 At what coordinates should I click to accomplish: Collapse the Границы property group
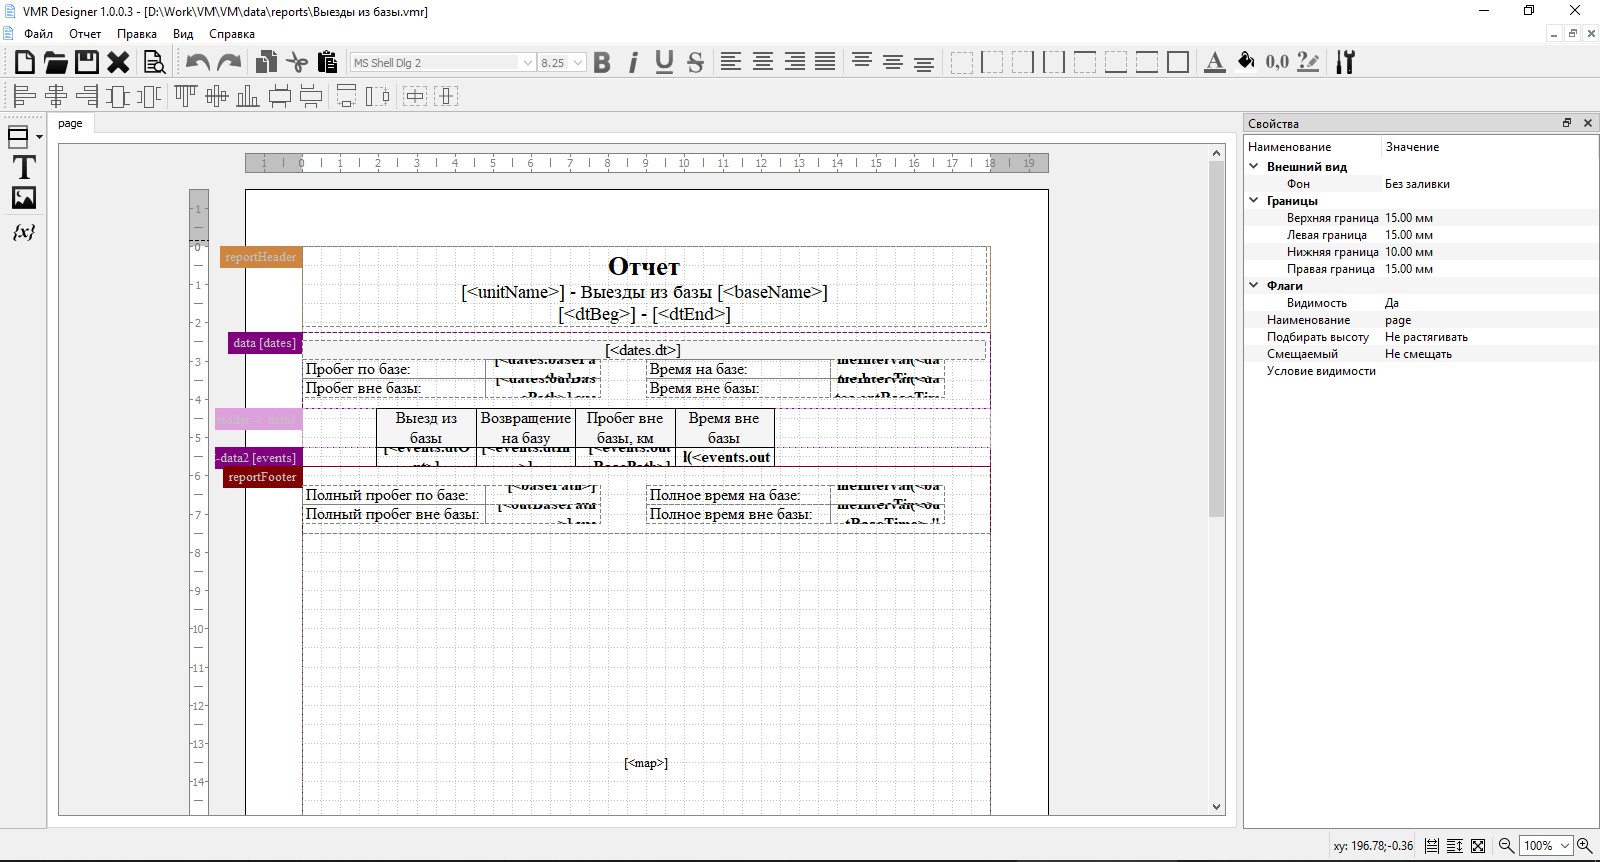click(x=1254, y=200)
